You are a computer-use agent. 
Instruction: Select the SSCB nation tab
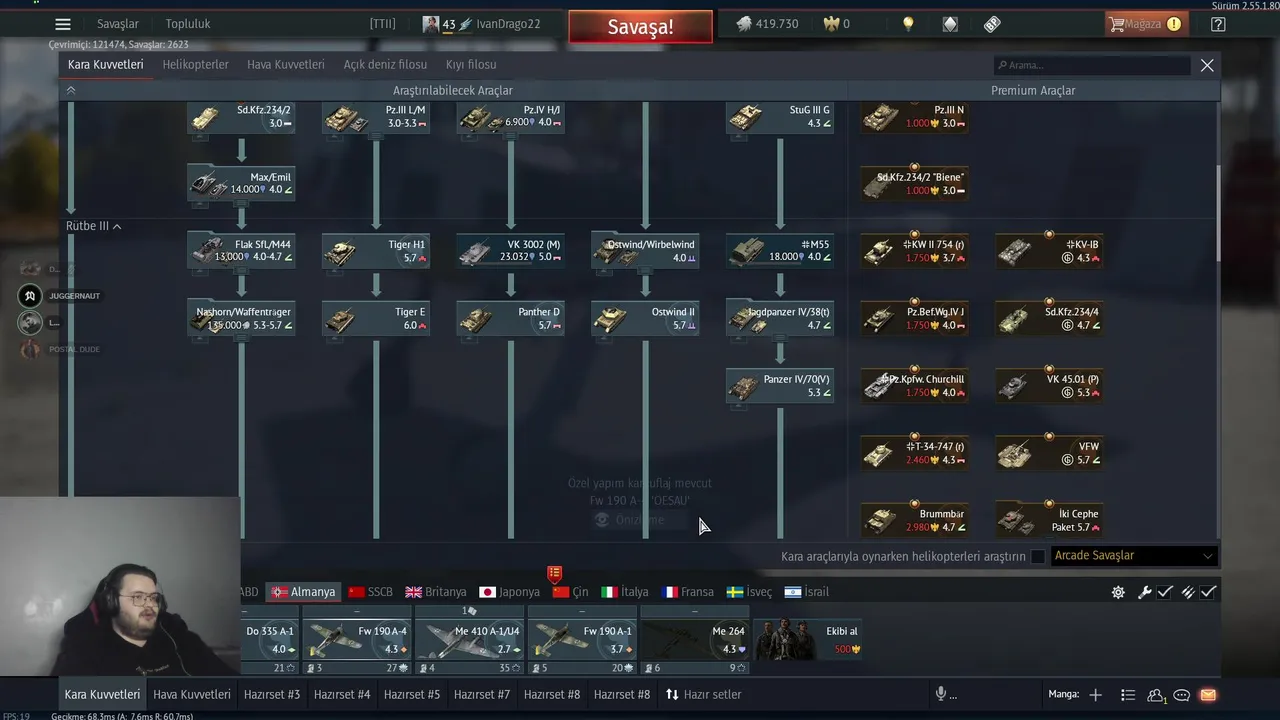pyautogui.click(x=370, y=592)
